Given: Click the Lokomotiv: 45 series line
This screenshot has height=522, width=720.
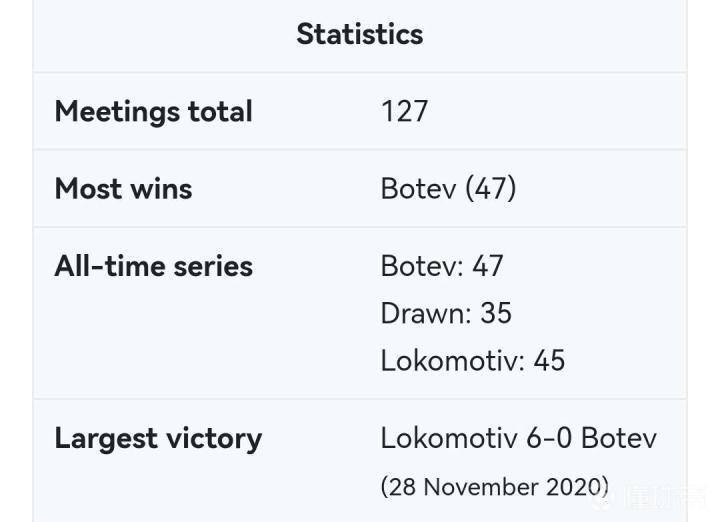Looking at the screenshot, I should [472, 360].
